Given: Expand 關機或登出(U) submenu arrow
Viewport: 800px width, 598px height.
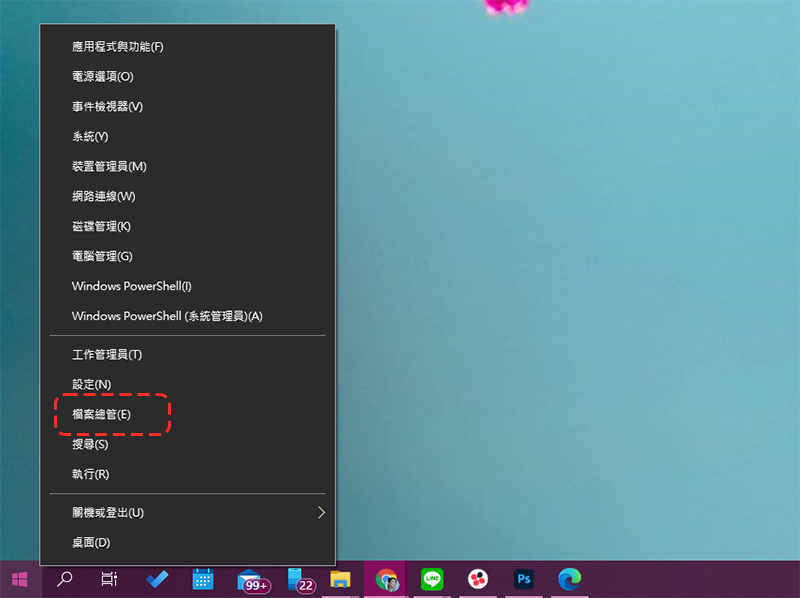Looking at the screenshot, I should [x=321, y=513].
